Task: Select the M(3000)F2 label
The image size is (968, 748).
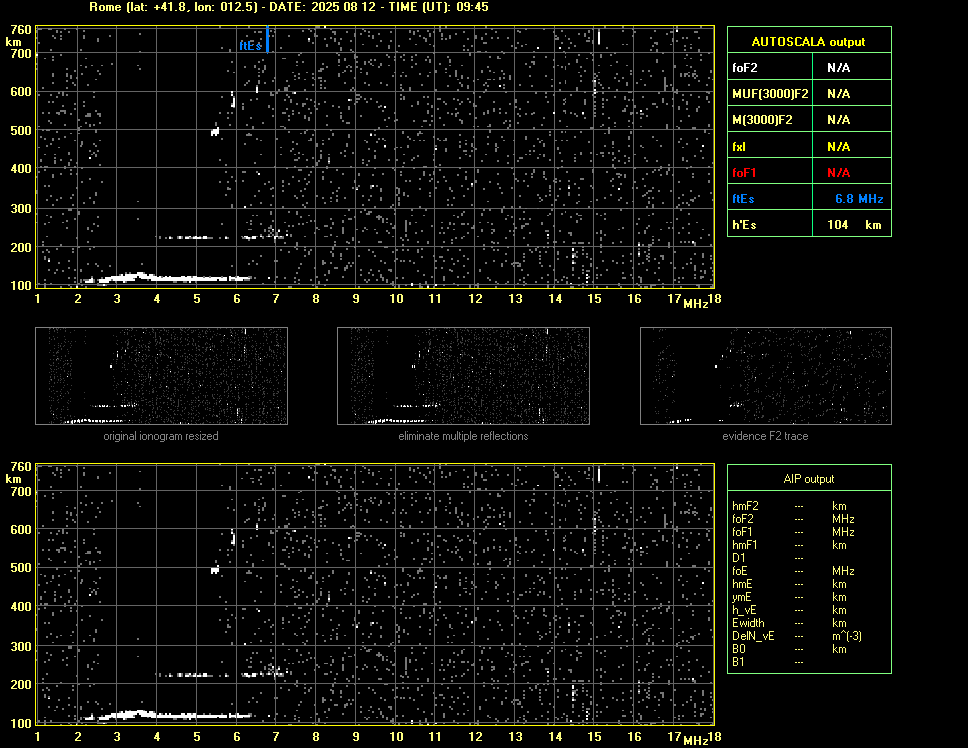Action: pyautogui.click(x=762, y=120)
